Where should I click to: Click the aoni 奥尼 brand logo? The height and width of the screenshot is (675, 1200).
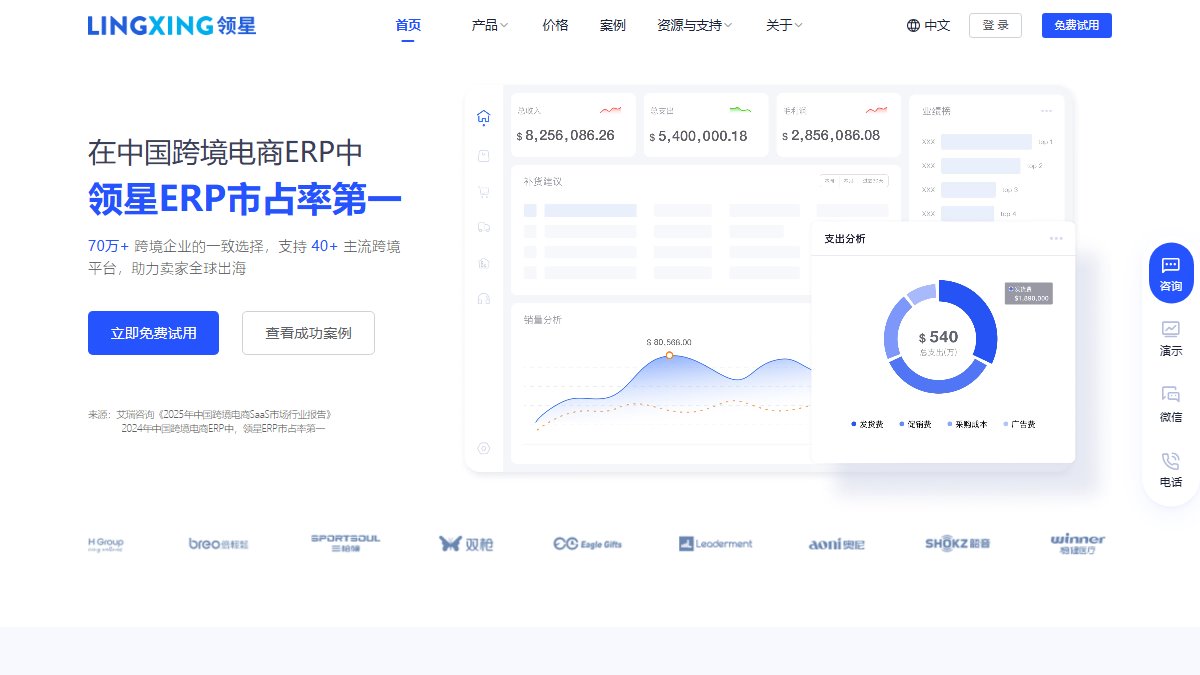tap(837, 544)
